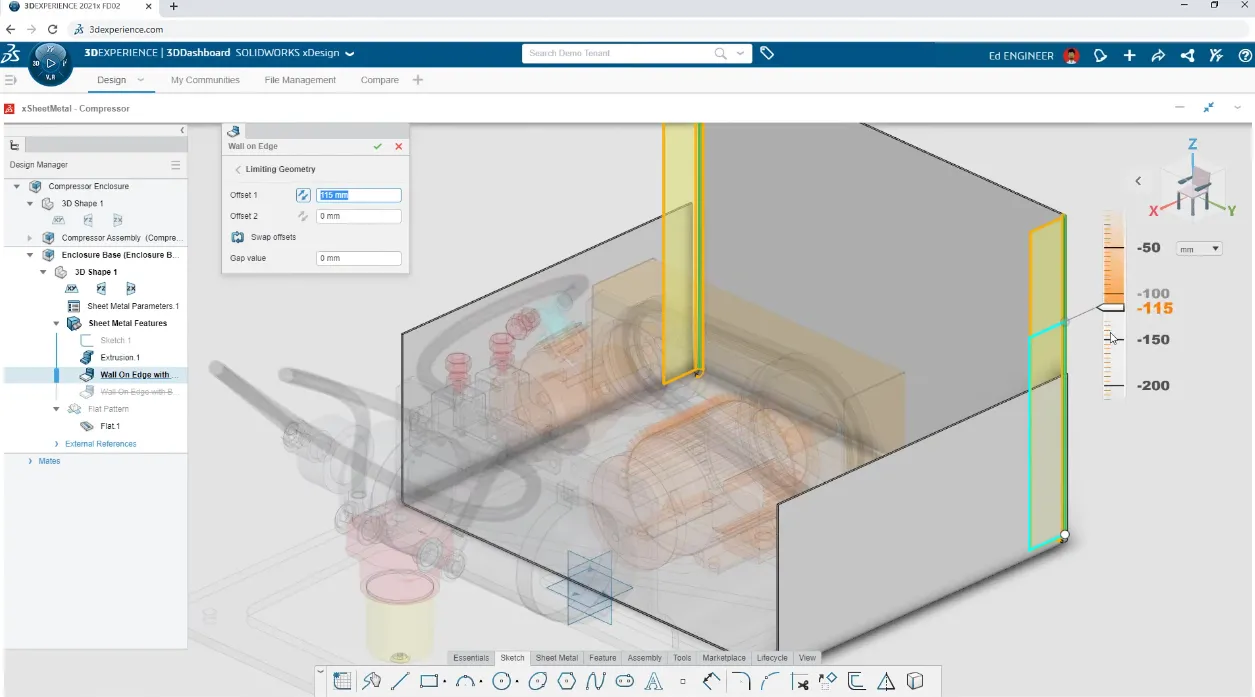Open the Sketch Text tool
1255x697 pixels.
653,681
